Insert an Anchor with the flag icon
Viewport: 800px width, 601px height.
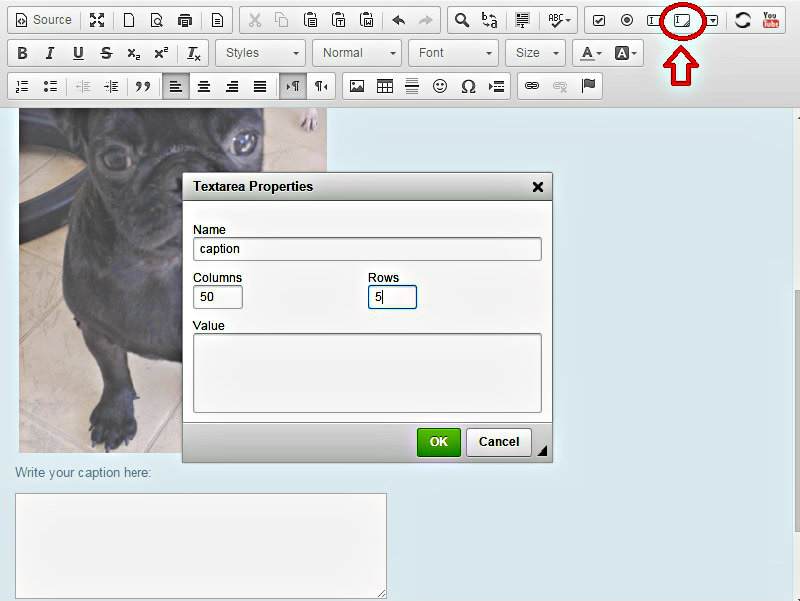588,86
